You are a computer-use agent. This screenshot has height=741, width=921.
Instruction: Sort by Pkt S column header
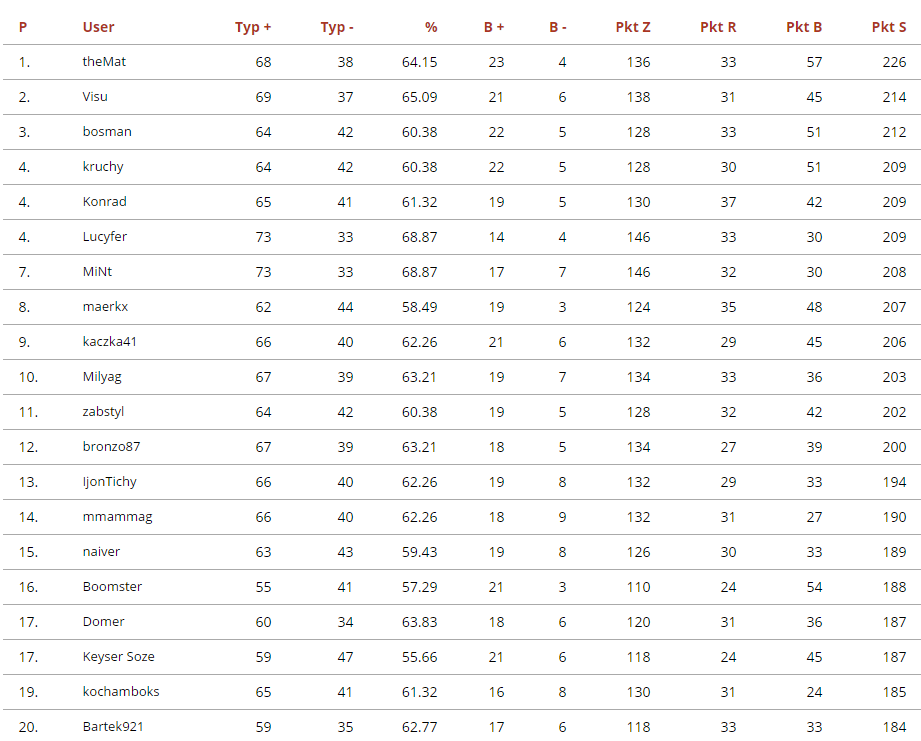(889, 27)
